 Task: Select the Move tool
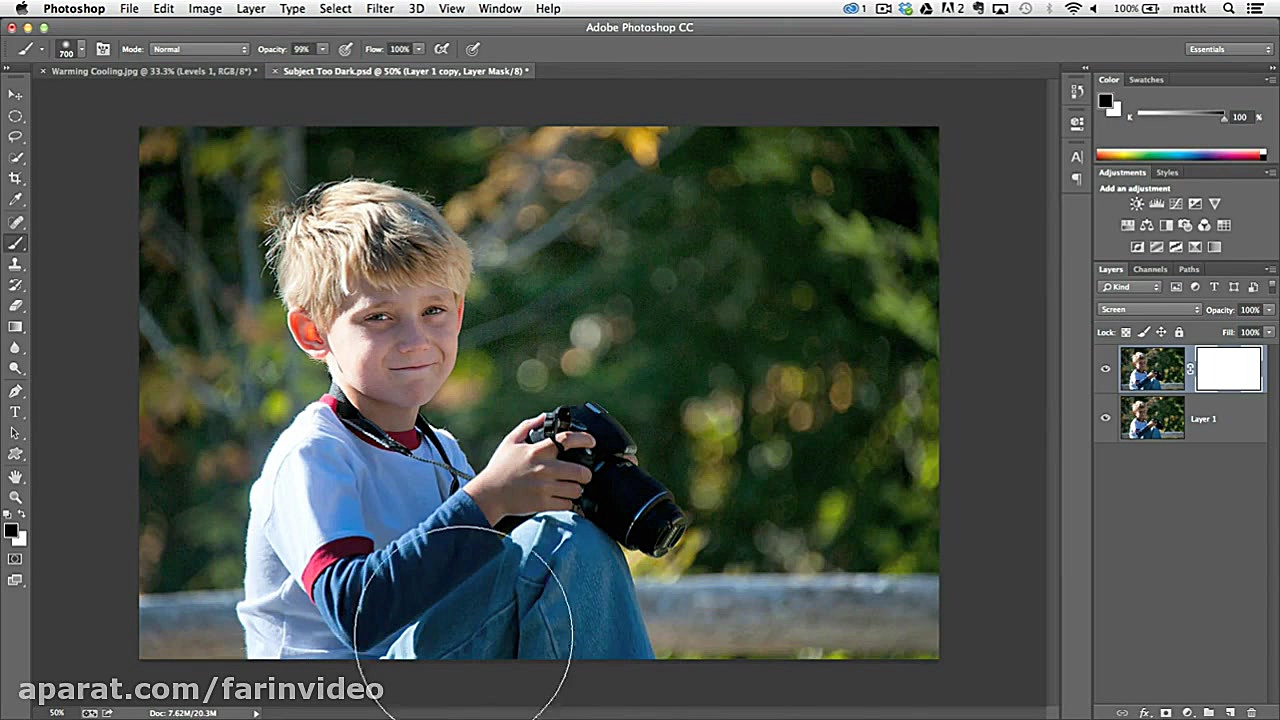(15, 94)
